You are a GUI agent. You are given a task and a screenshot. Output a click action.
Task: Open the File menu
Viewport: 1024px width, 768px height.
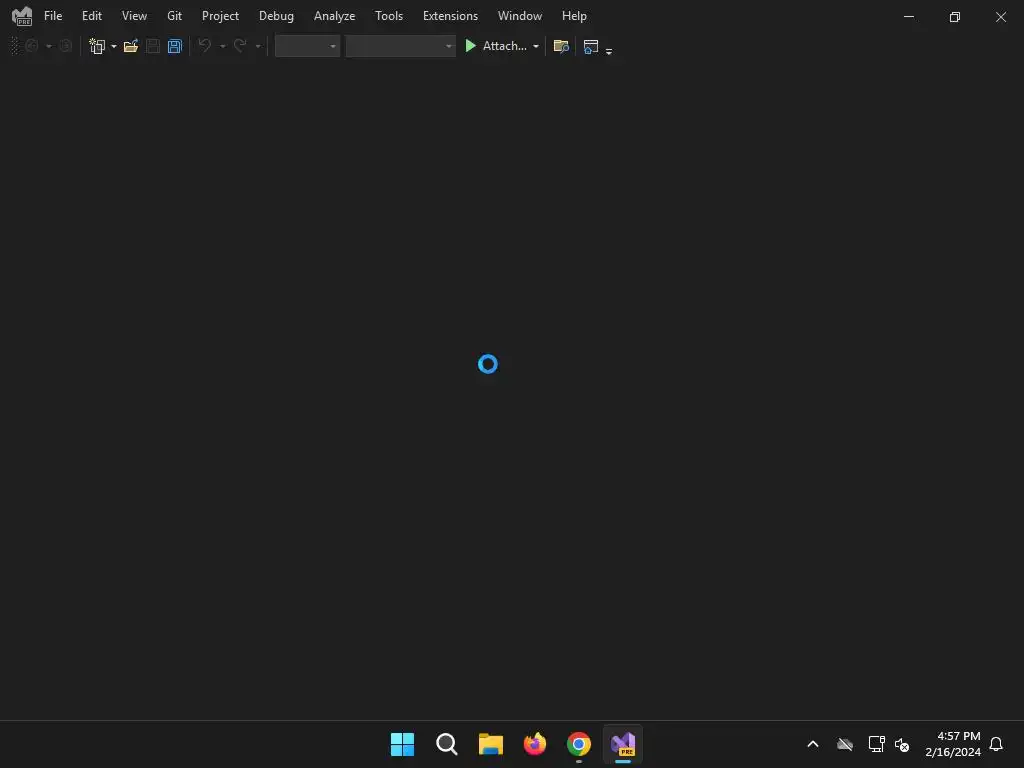(x=53, y=16)
